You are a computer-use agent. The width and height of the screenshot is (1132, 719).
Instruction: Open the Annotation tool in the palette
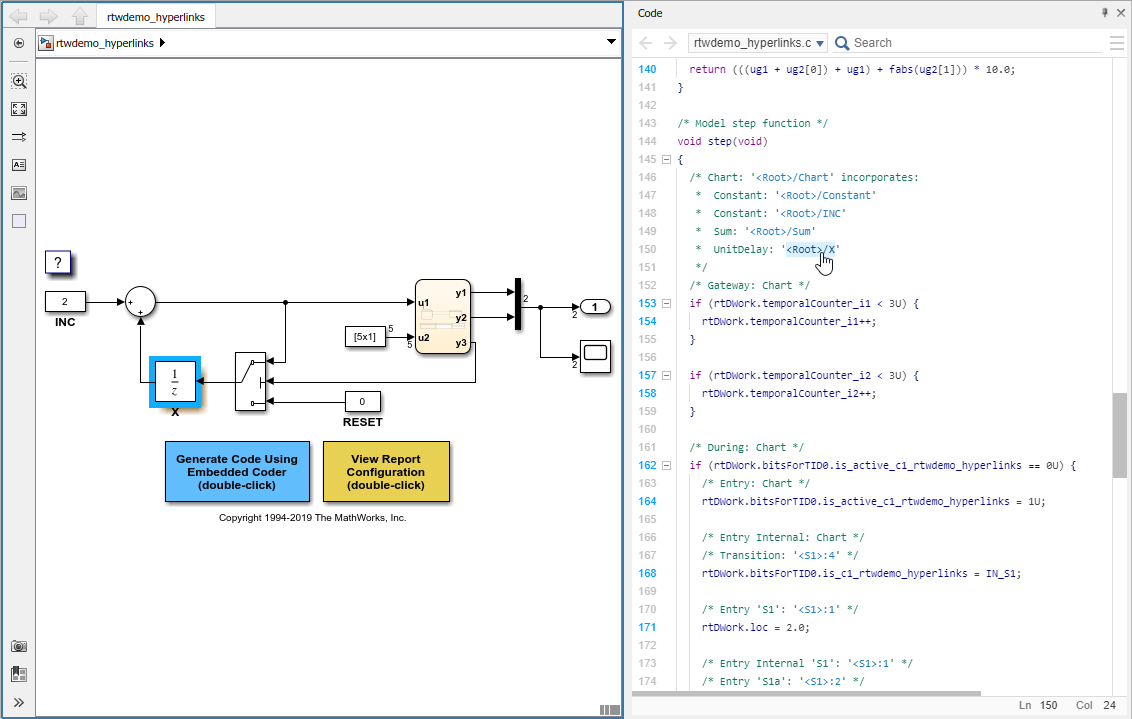[x=18, y=165]
